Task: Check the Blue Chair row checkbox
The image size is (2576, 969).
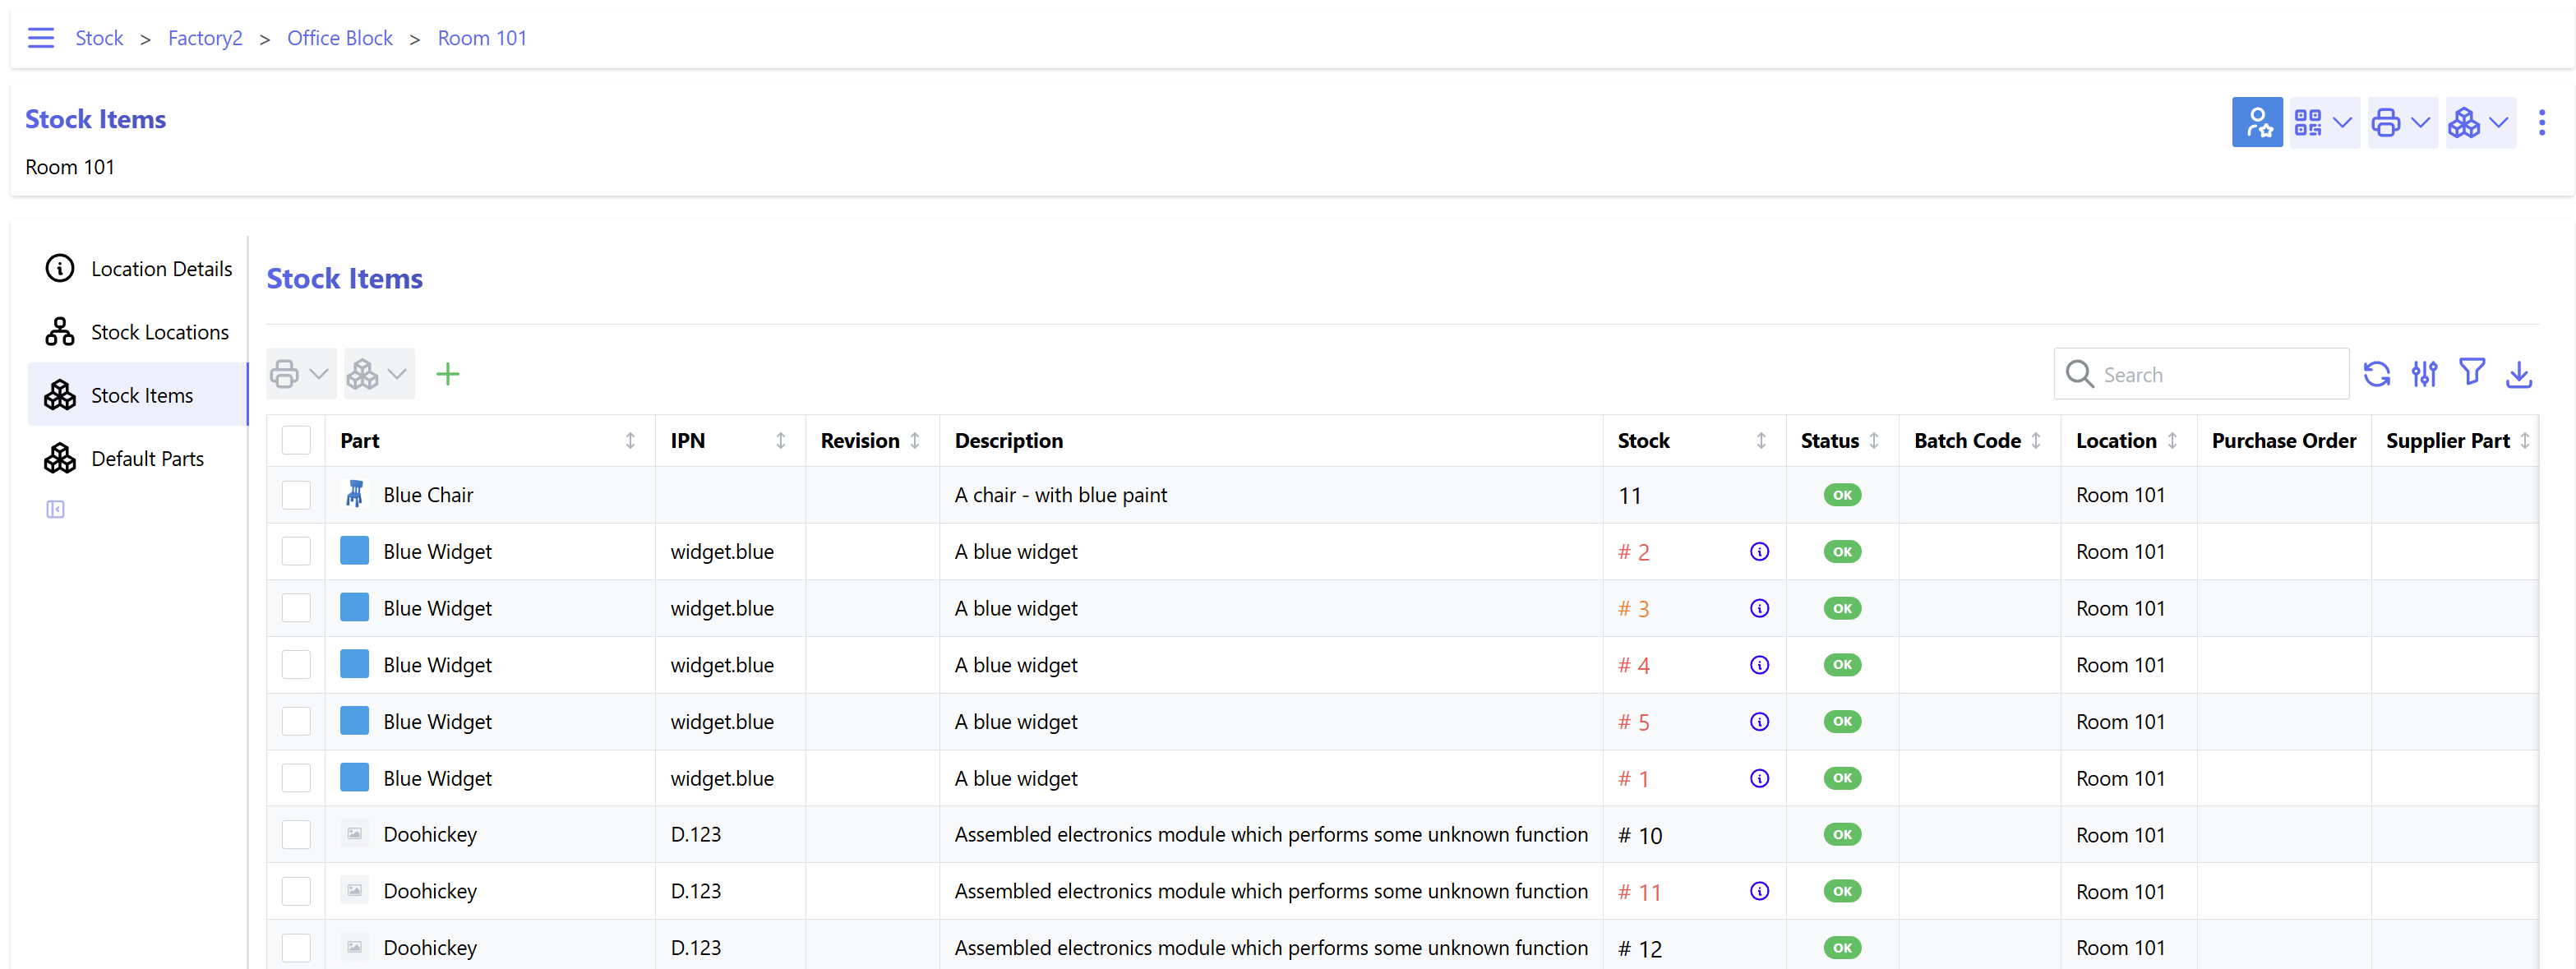Action: [296, 495]
